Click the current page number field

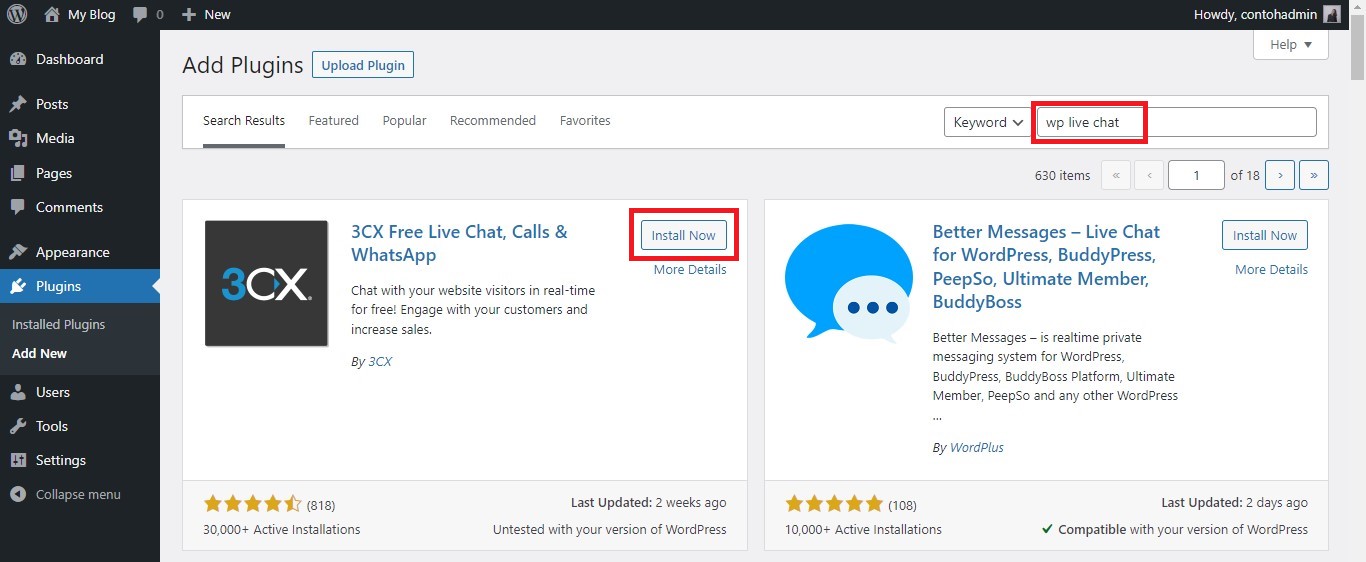(x=1196, y=175)
